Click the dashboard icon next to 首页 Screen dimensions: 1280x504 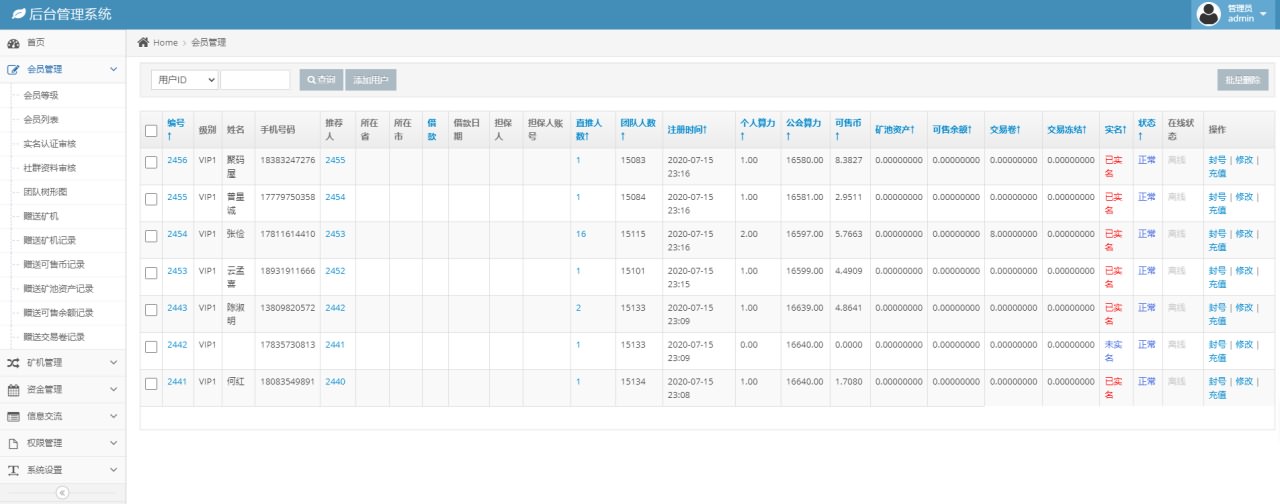(14, 43)
